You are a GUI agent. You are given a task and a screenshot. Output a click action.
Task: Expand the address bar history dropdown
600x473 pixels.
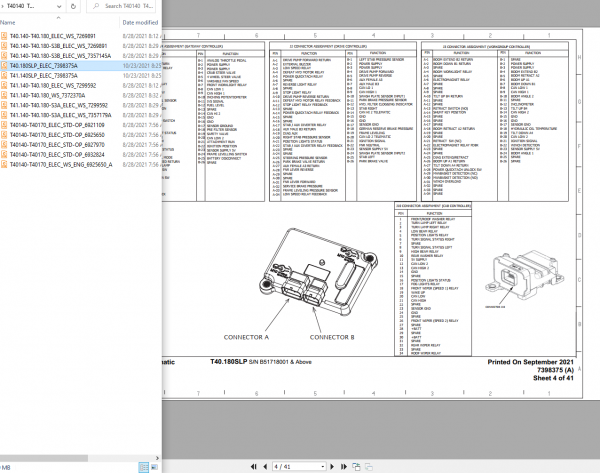pyautogui.click(x=59, y=6)
